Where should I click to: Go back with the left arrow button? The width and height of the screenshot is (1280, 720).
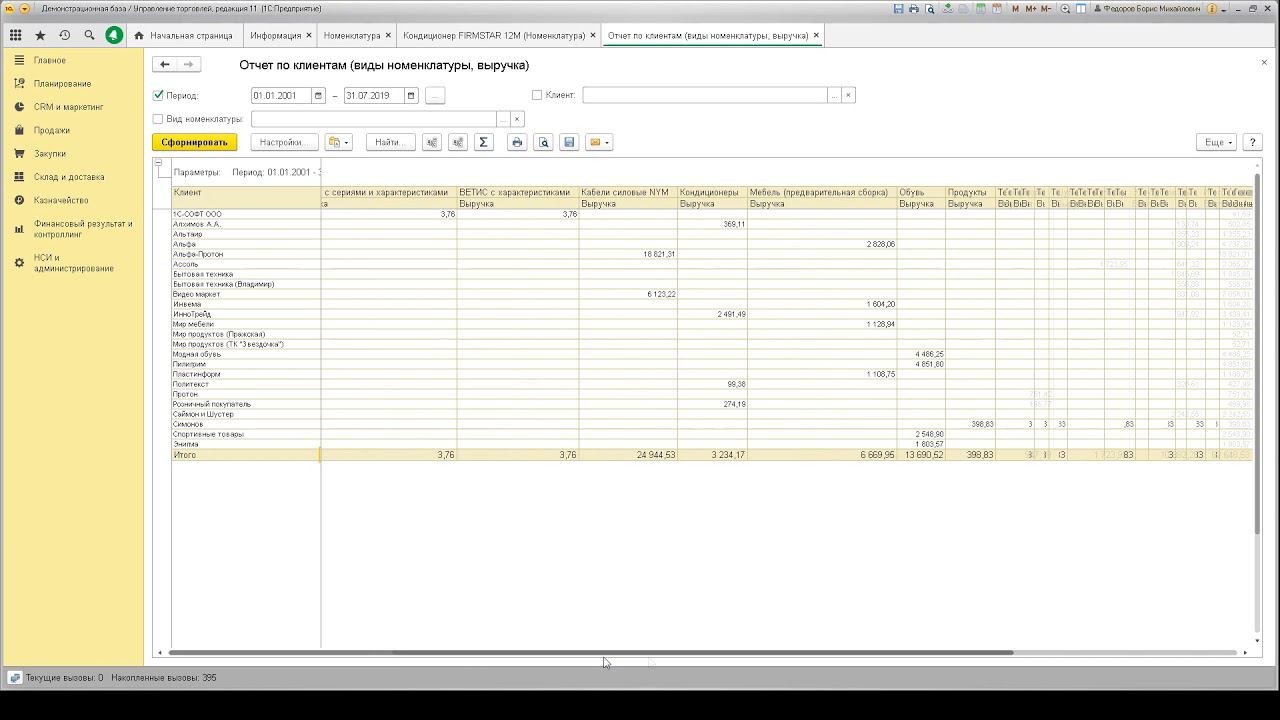point(165,64)
